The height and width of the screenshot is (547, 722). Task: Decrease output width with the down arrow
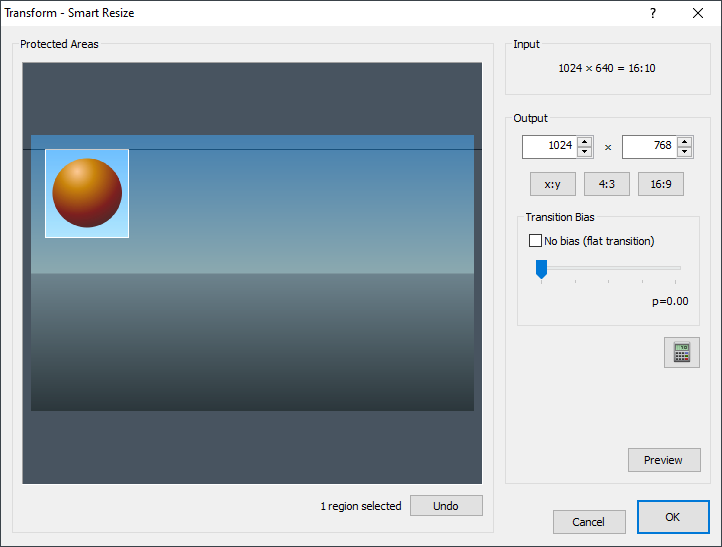[585, 152]
